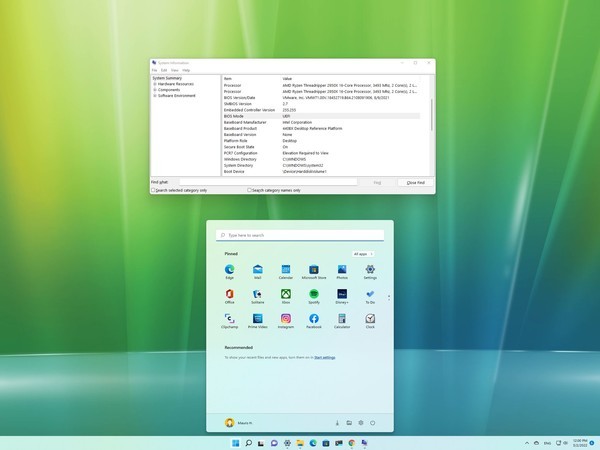
Task: Click the 'Type here to search' box
Action: [x=300, y=235]
